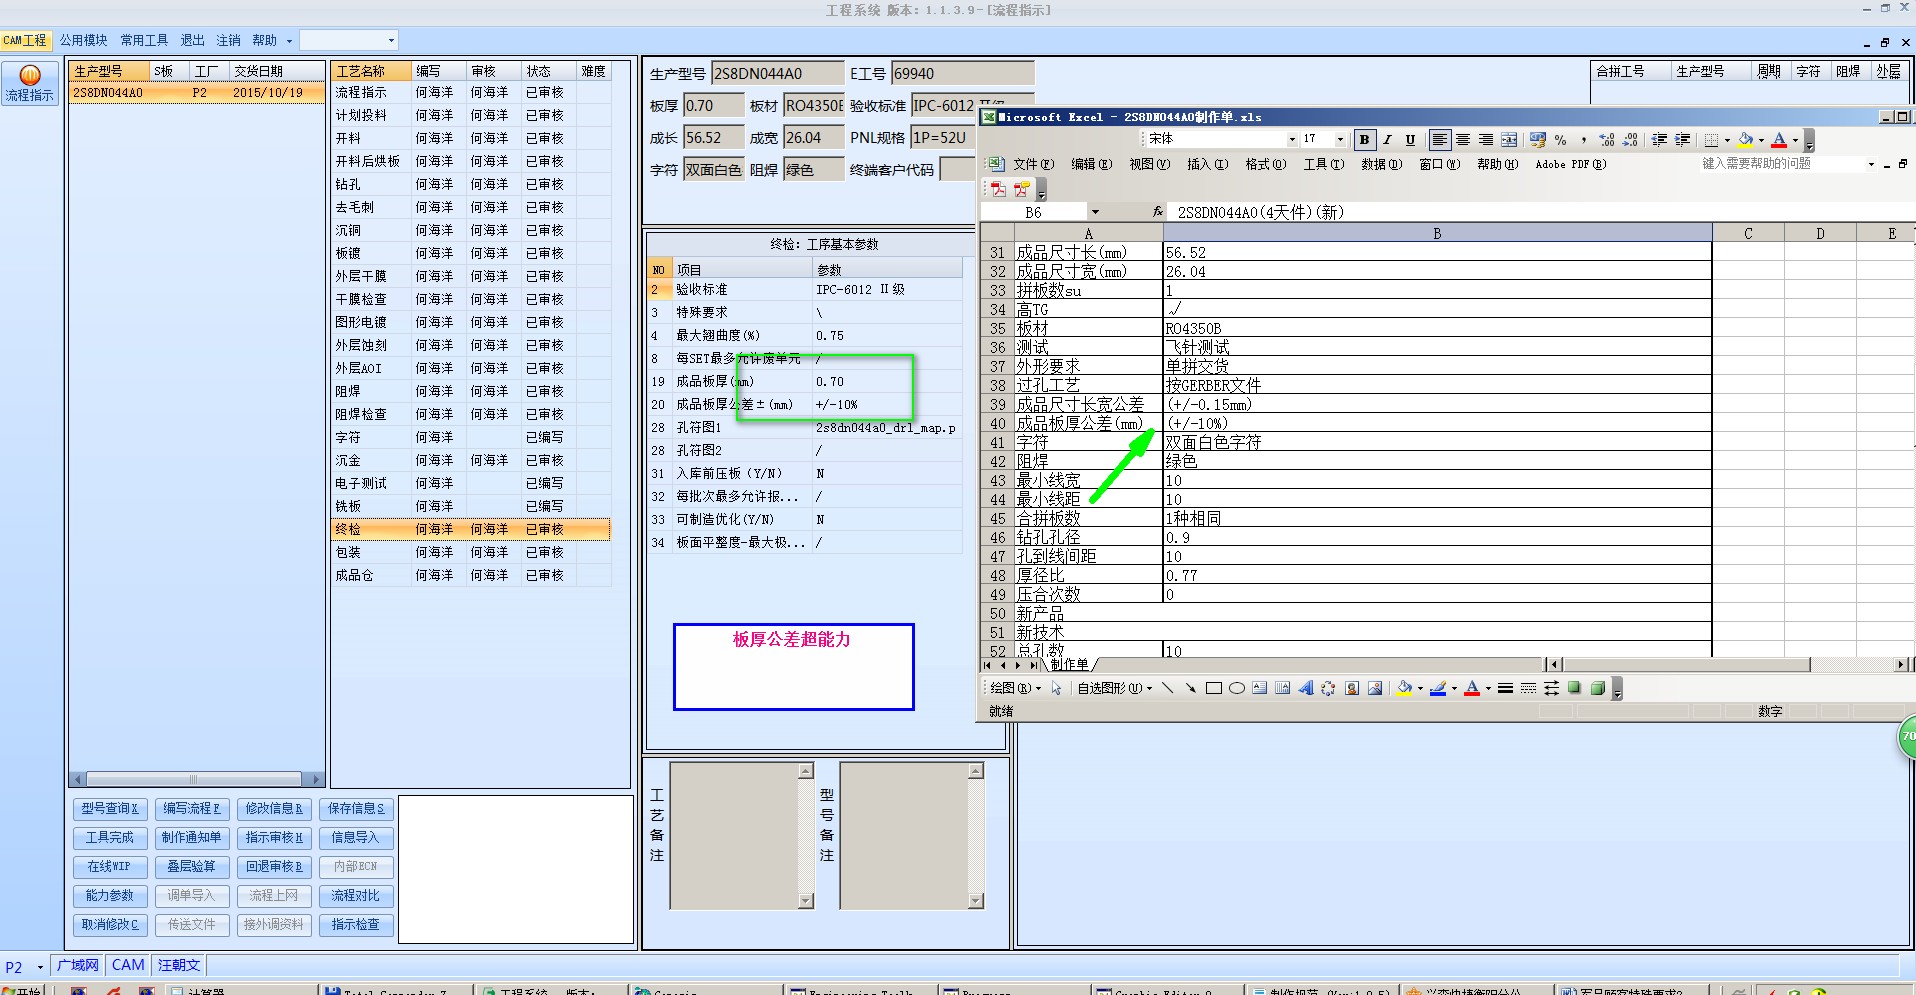Click the Increase Indent icon
Screen dimensions: 1916x995
(1683, 140)
